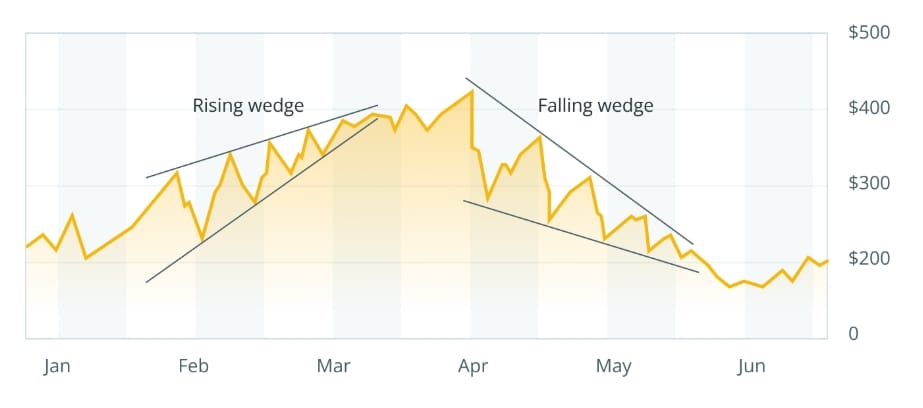Image resolution: width=923 pixels, height=408 pixels.
Task: Click the falling wedge upper trendline
Action: point(580,161)
